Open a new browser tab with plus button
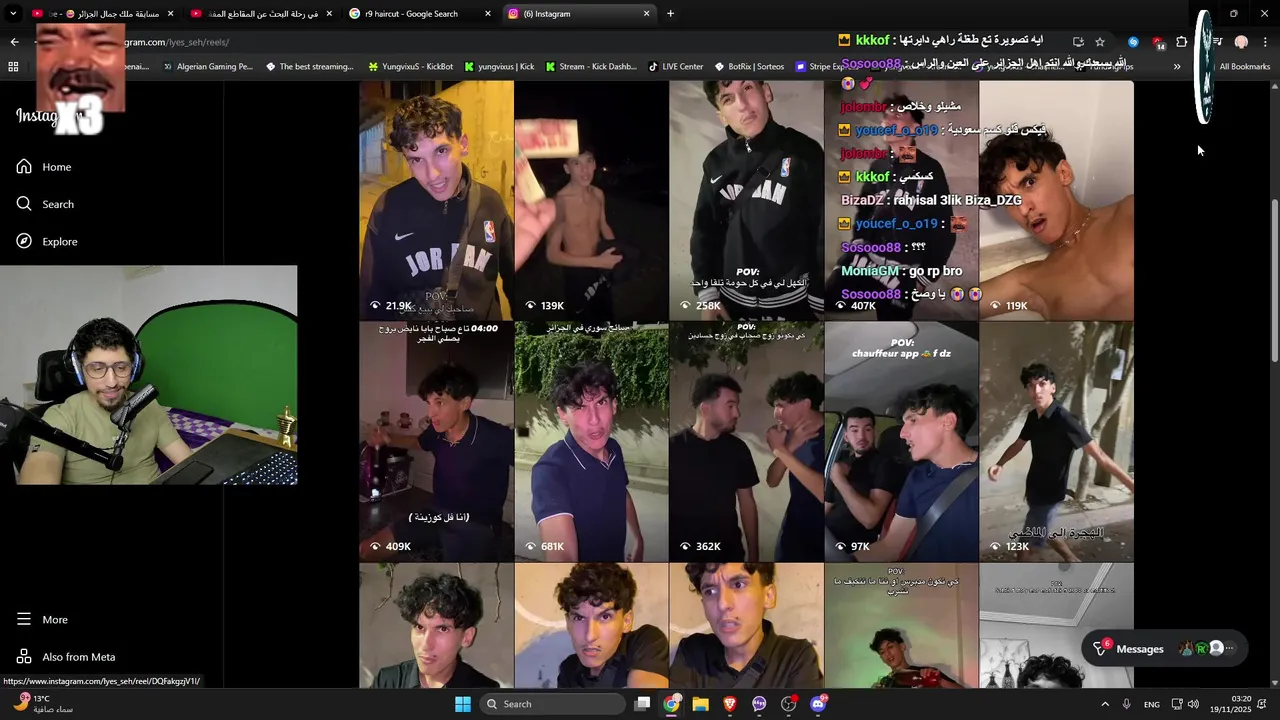 point(670,13)
